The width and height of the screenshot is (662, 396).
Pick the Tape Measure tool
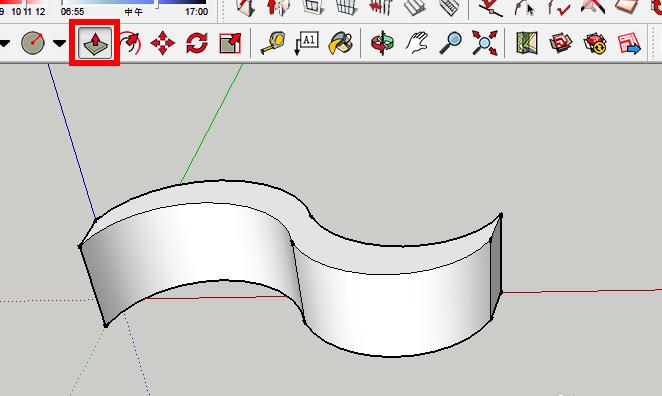point(273,43)
